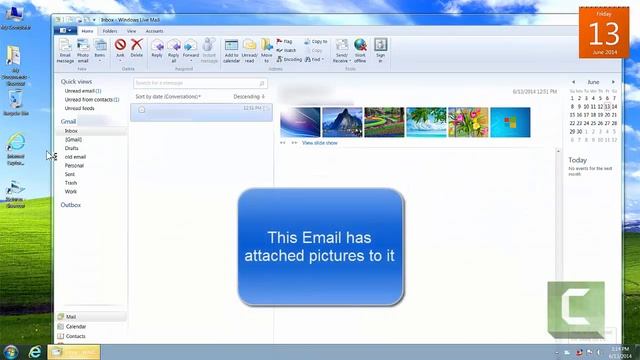640x360 pixels.
Task: Create a new Photo email
Action: [83, 51]
